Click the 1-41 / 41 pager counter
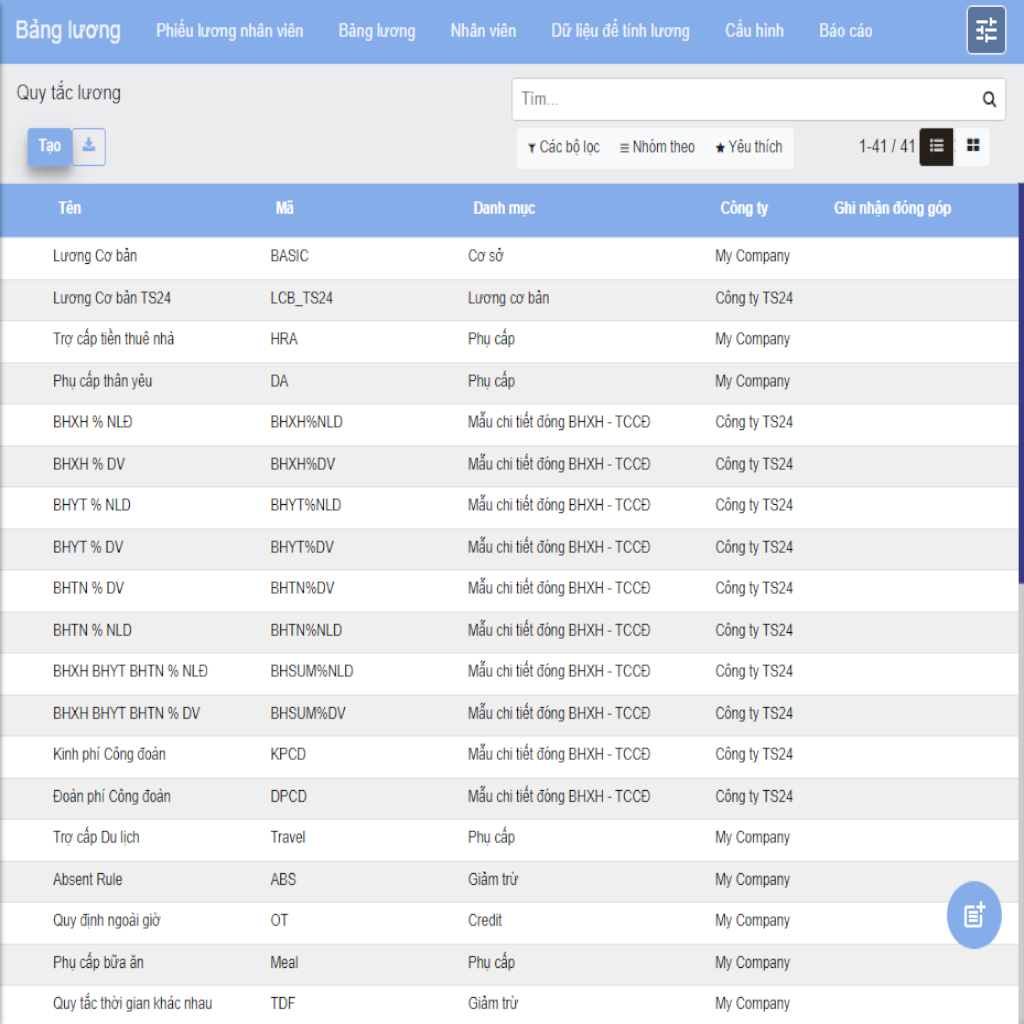The image size is (1024, 1024). pos(886,146)
